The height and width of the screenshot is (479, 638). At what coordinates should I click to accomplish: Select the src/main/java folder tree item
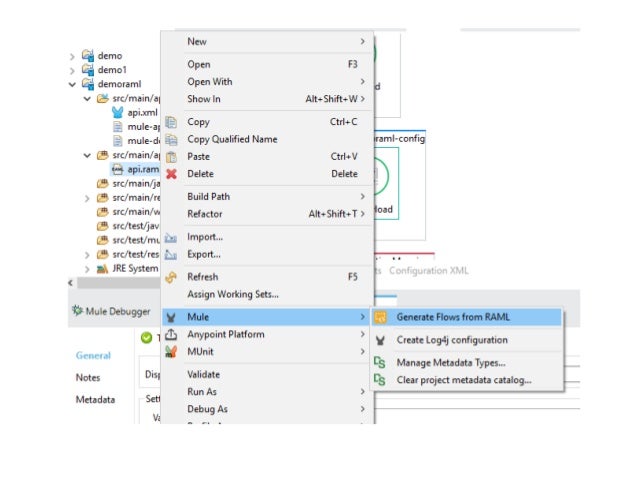[128, 184]
